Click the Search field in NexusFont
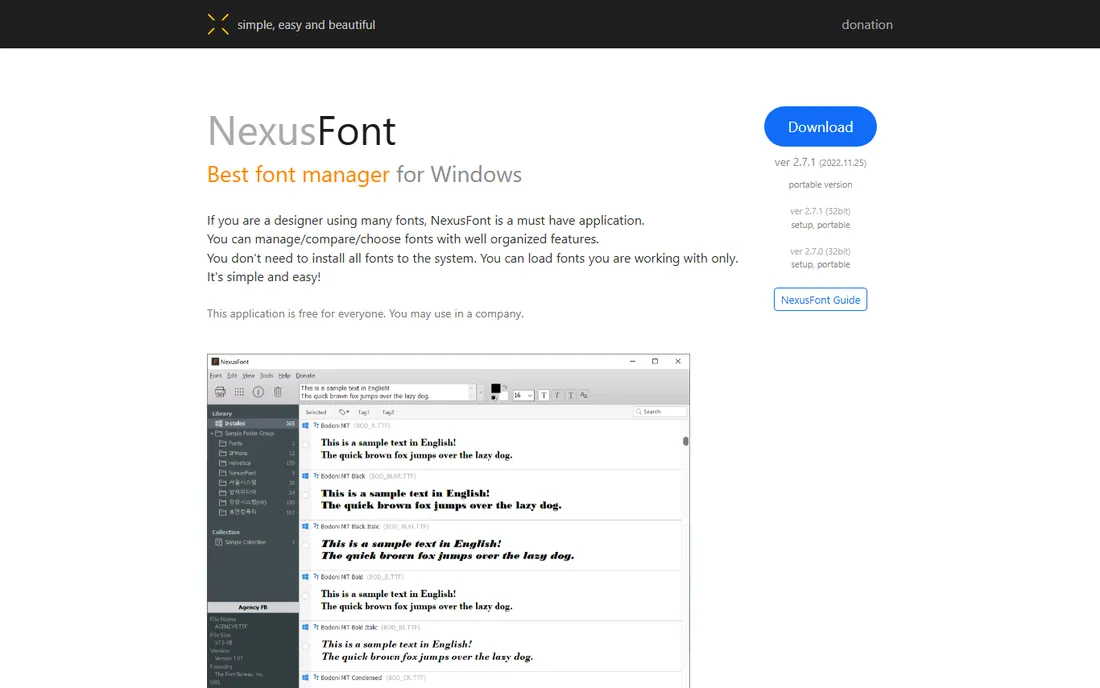 tap(659, 412)
